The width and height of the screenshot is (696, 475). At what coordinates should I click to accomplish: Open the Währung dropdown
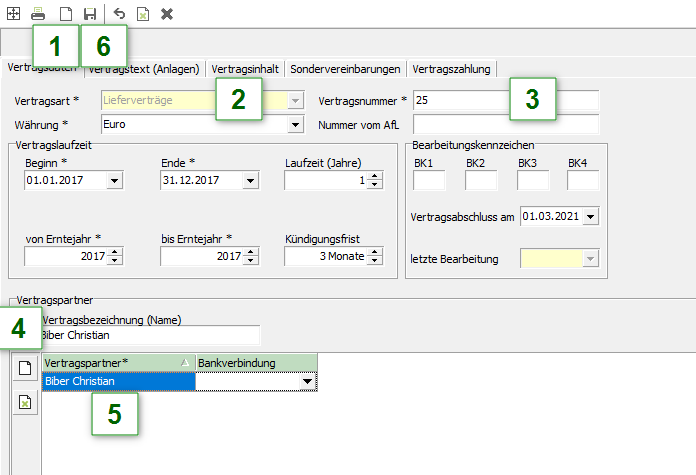coord(295,125)
